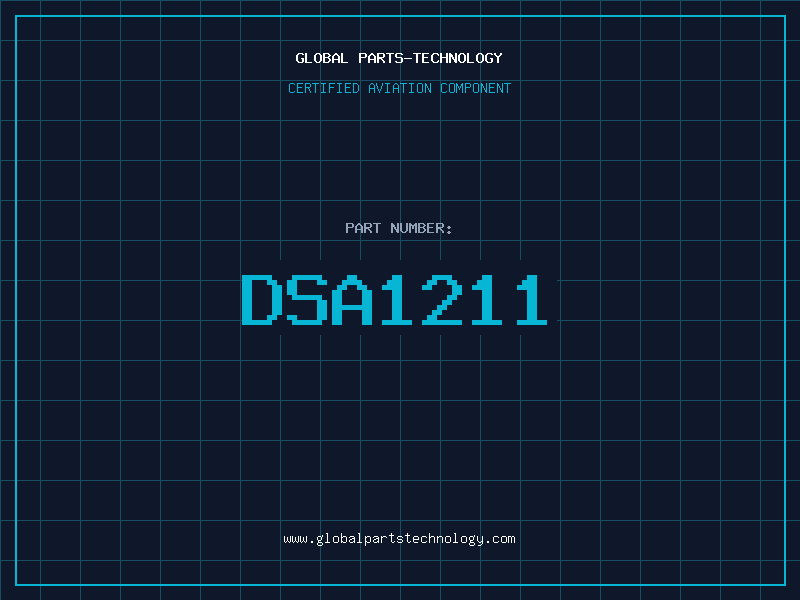Select the www prefix of the URL
The height and width of the screenshot is (600, 800).
[295, 540]
